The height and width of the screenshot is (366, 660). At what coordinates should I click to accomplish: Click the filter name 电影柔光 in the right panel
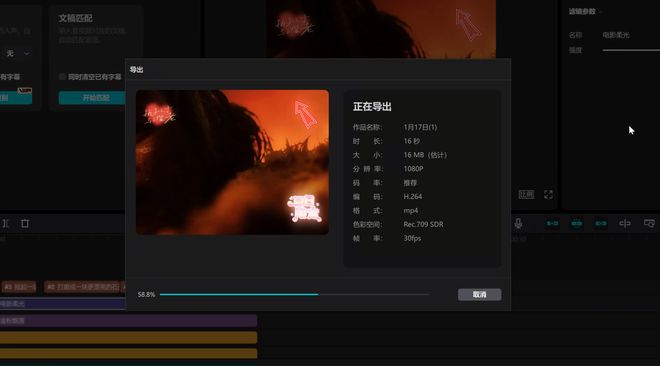click(x=616, y=35)
